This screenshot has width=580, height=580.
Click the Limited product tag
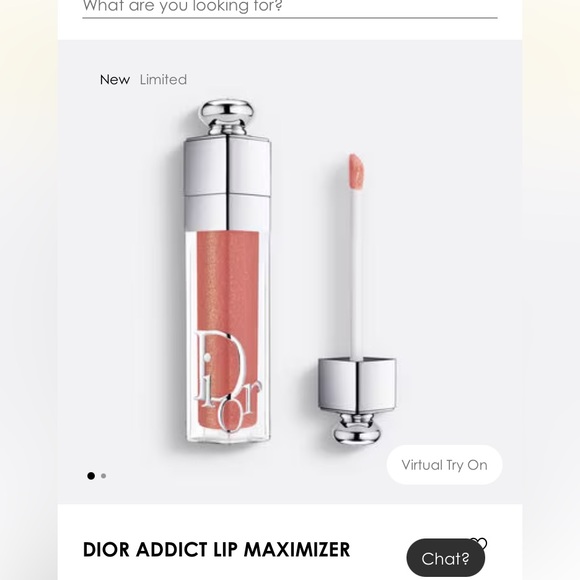pos(163,80)
